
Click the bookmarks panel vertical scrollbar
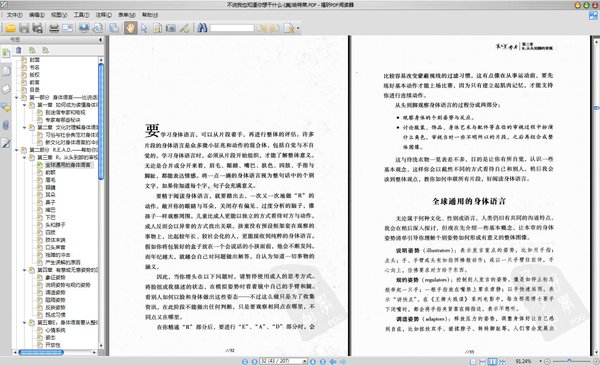[x=101, y=121]
